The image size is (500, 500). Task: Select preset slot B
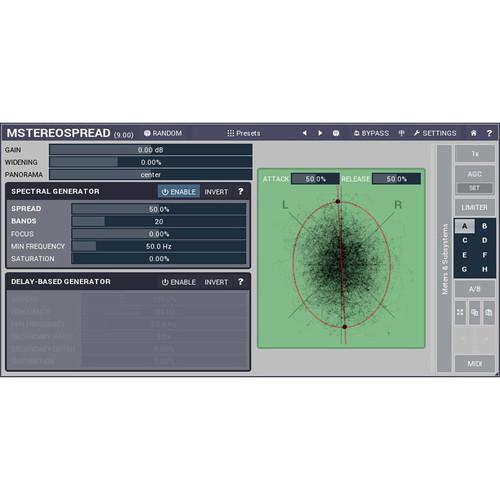pos(485,226)
